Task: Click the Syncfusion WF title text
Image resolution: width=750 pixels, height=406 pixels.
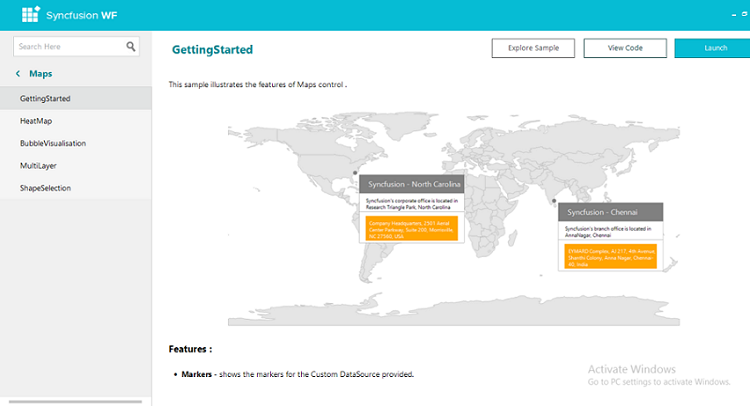Action: coord(81,15)
